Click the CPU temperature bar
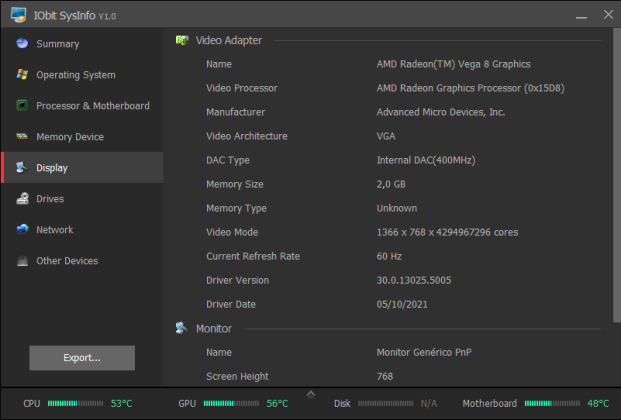This screenshot has width=621, height=420. 75,403
